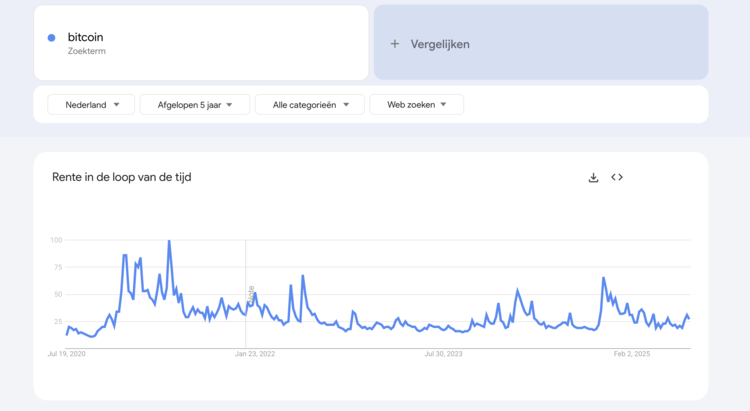Screen dimensions: 750x411
Task: Click the caret next to Alle categorieën
Action: click(x=346, y=105)
